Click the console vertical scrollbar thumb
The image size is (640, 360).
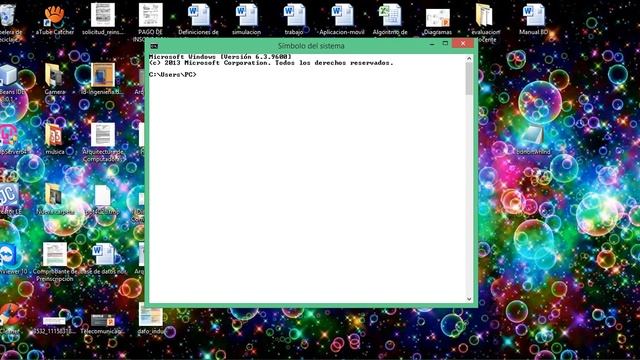(469, 78)
